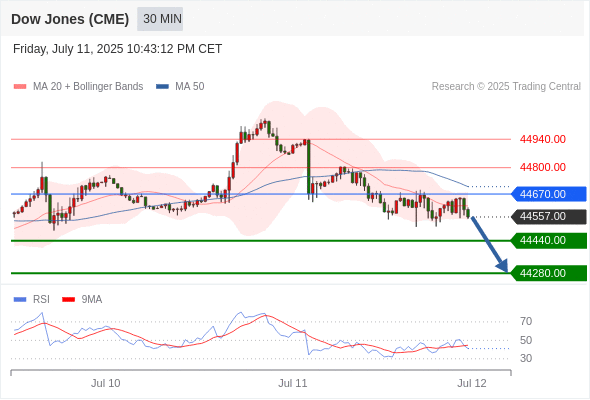590x400 pixels.
Task: Click the RSI 30 level label
Action: point(526,358)
